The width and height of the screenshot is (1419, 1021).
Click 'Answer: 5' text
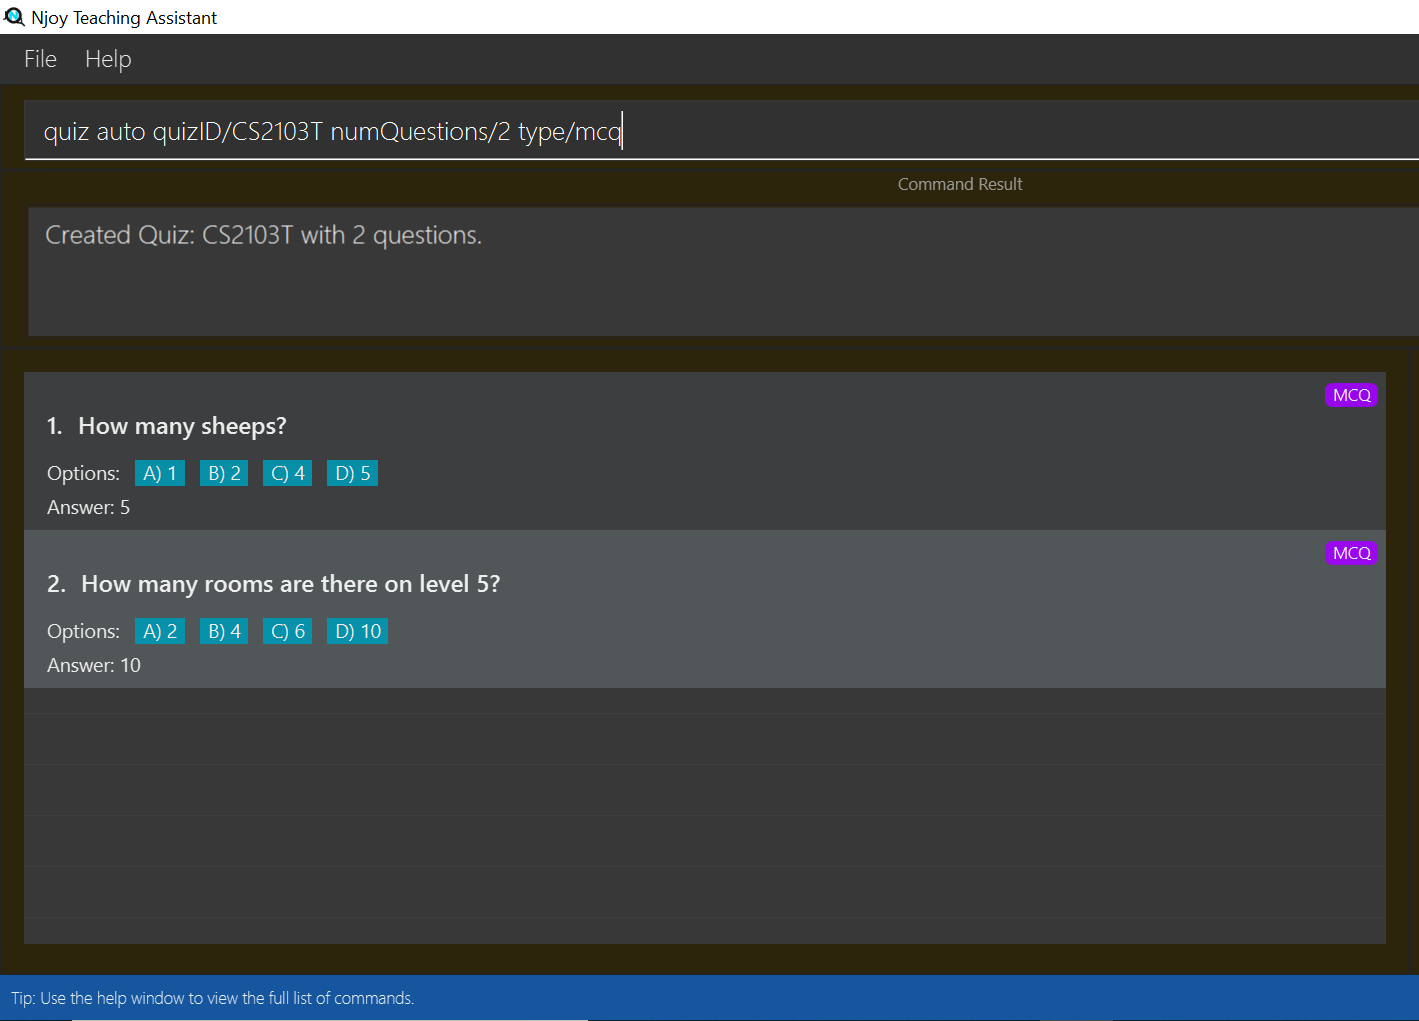coord(88,507)
